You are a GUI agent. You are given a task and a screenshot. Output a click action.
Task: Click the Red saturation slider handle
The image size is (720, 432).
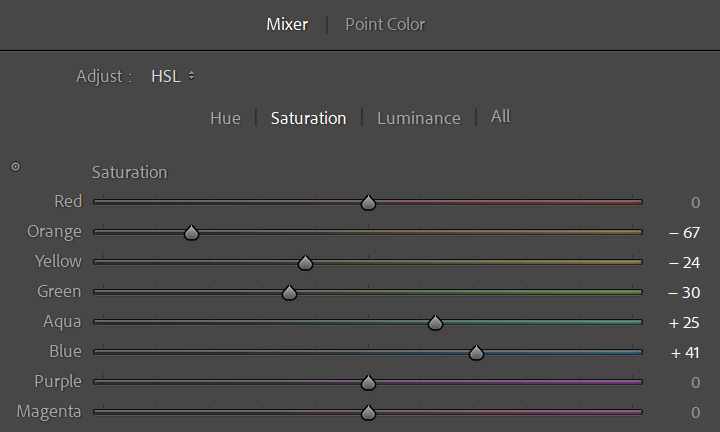368,202
